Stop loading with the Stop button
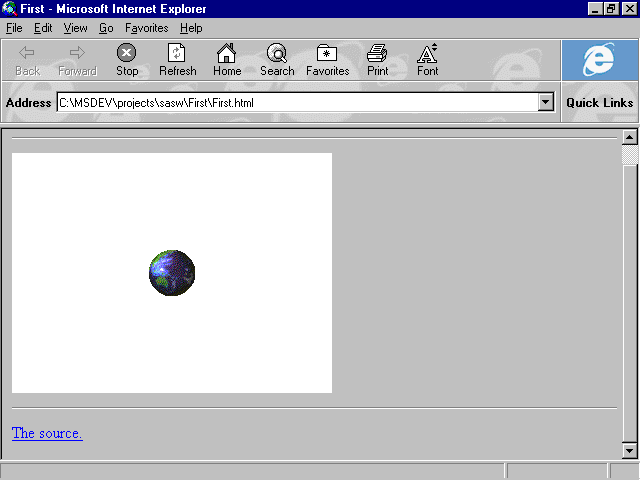Viewport: 640px width, 480px height. [x=127, y=60]
